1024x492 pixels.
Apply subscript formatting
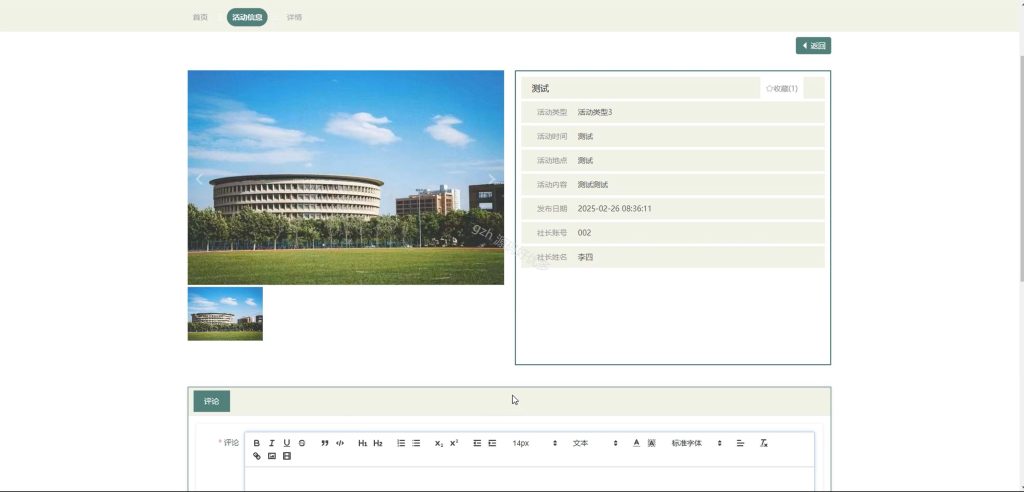coord(439,443)
